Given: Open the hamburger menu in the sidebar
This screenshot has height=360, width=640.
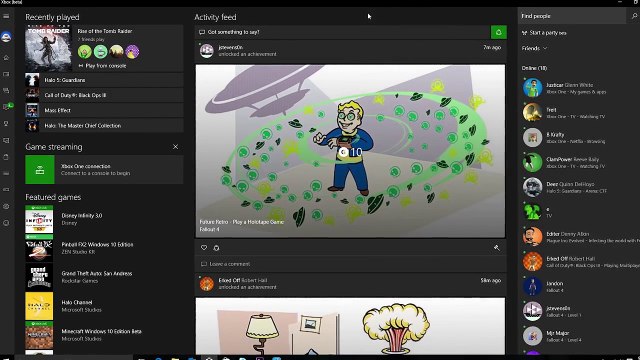Looking at the screenshot, I should [x=6, y=16].
